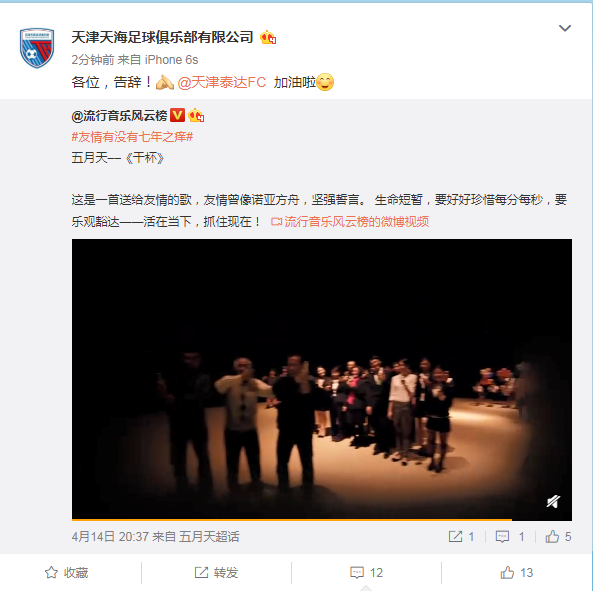Viewport: 593px width, 591px height.
Task: Open the @天津泰达FC mention link
Action: point(222,82)
